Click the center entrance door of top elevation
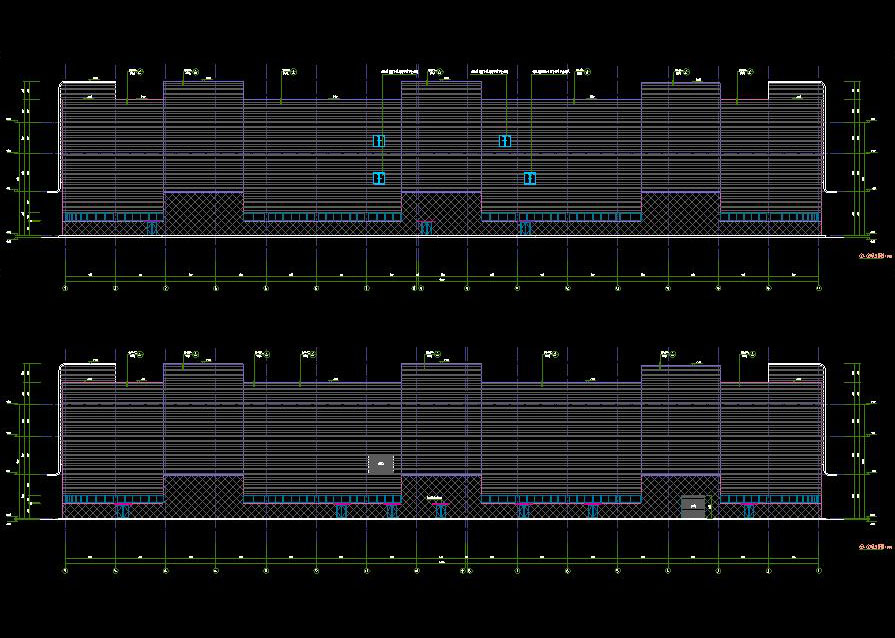The width and height of the screenshot is (895, 638). coord(426,228)
